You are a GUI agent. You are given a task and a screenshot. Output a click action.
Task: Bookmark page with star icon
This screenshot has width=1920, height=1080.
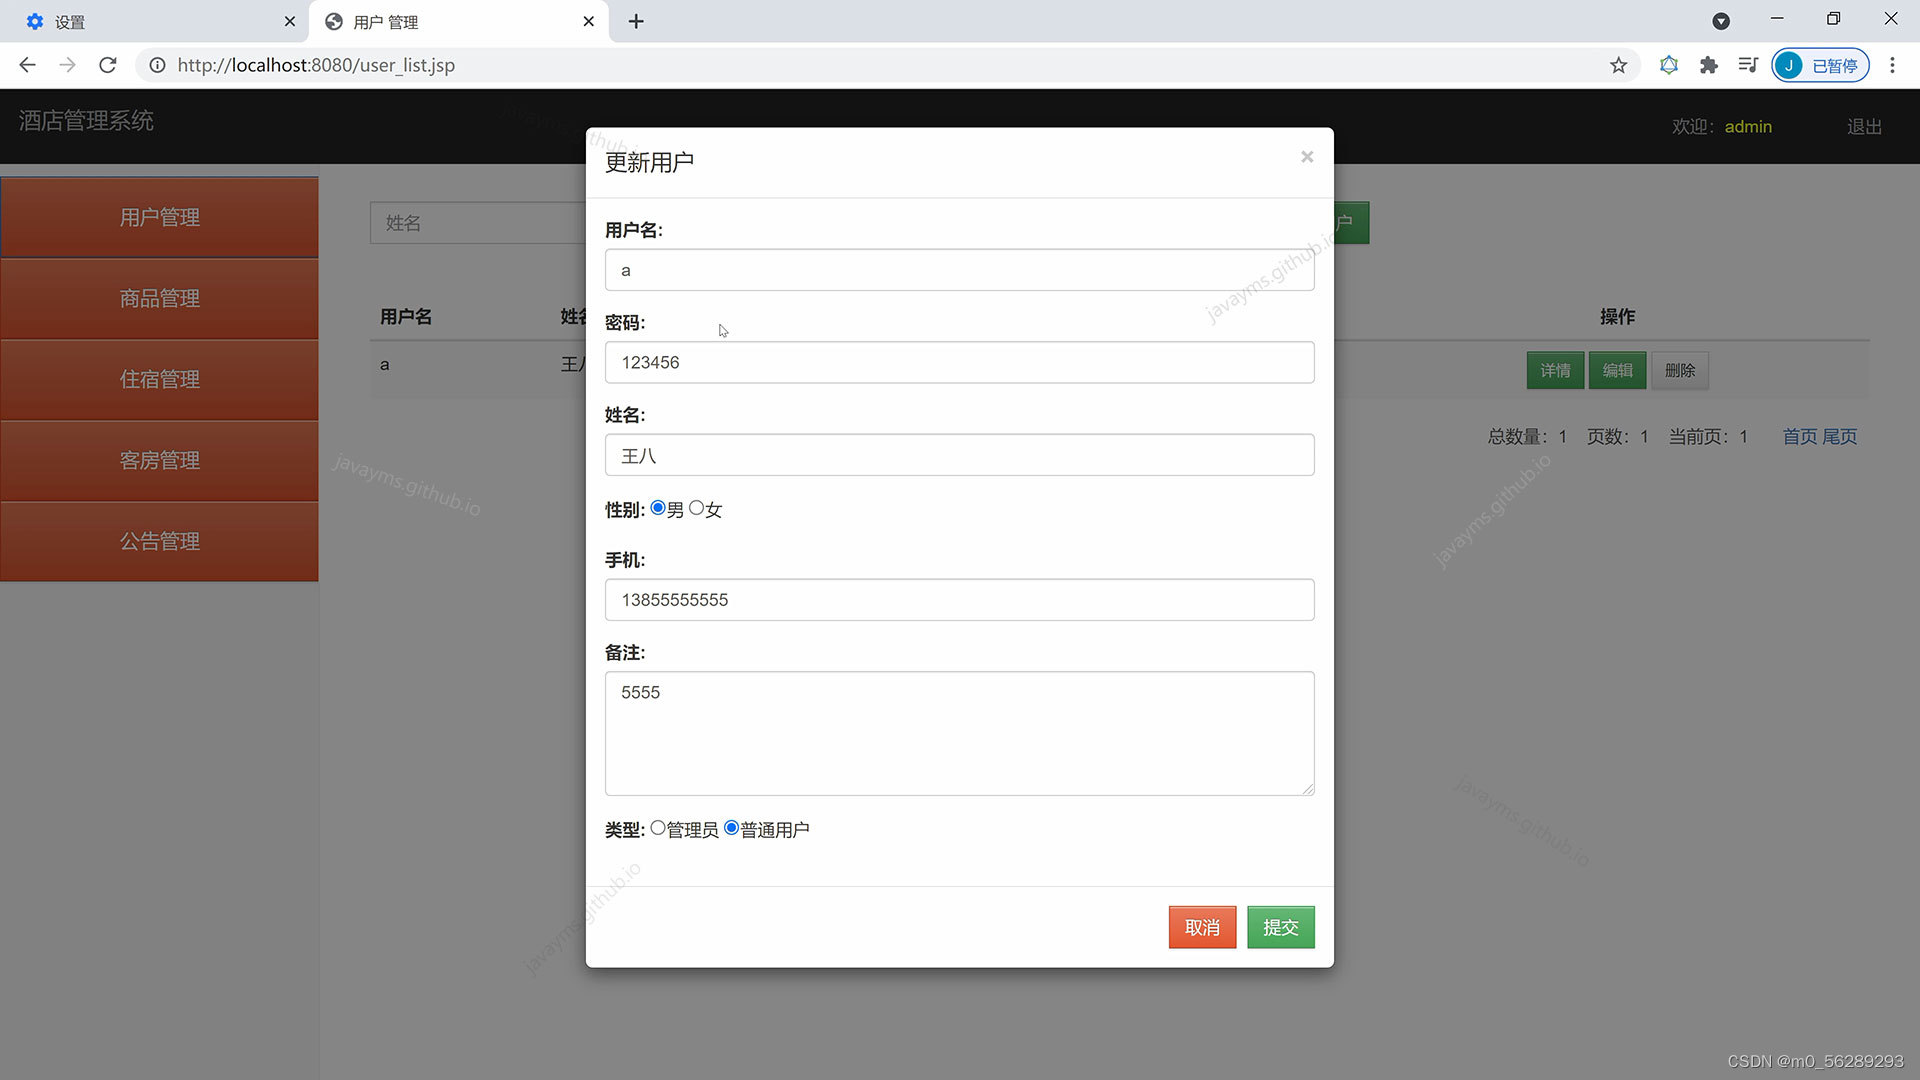1618,65
